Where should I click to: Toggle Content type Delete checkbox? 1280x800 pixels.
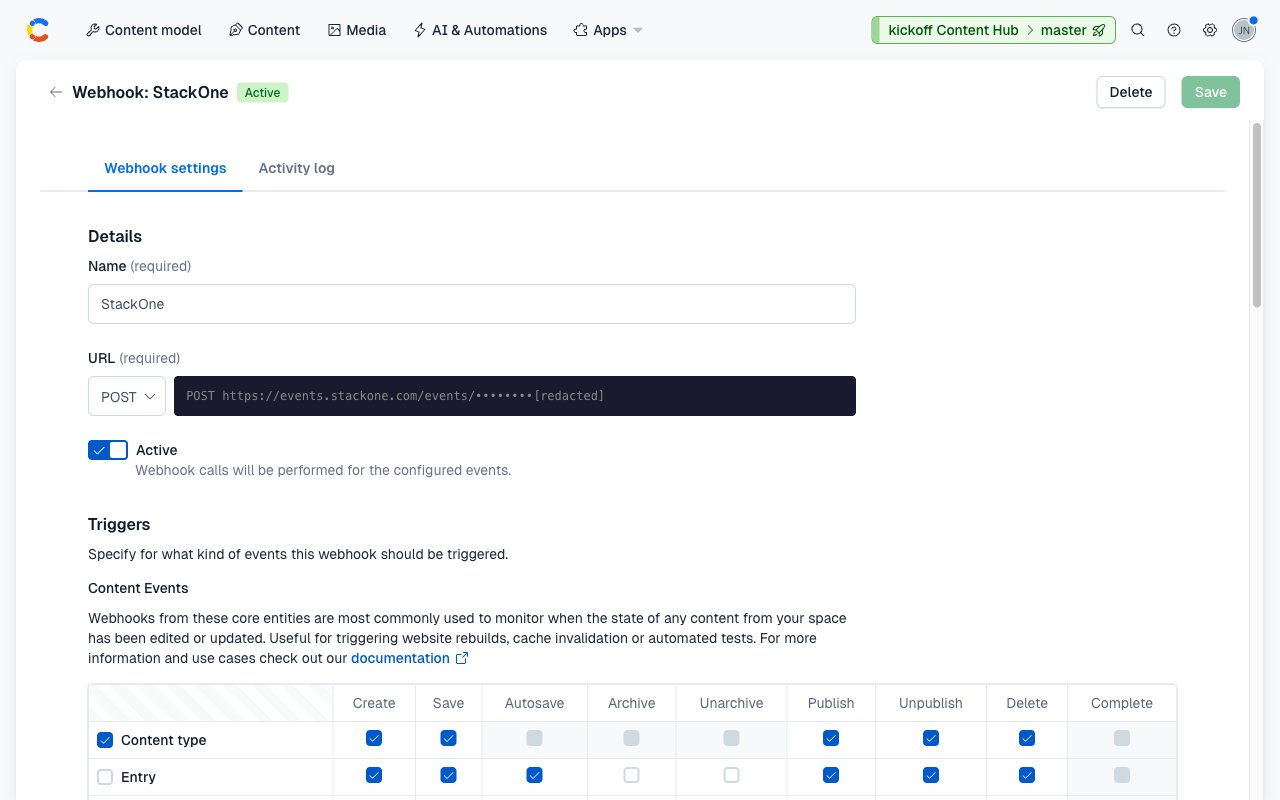[x=1027, y=738]
